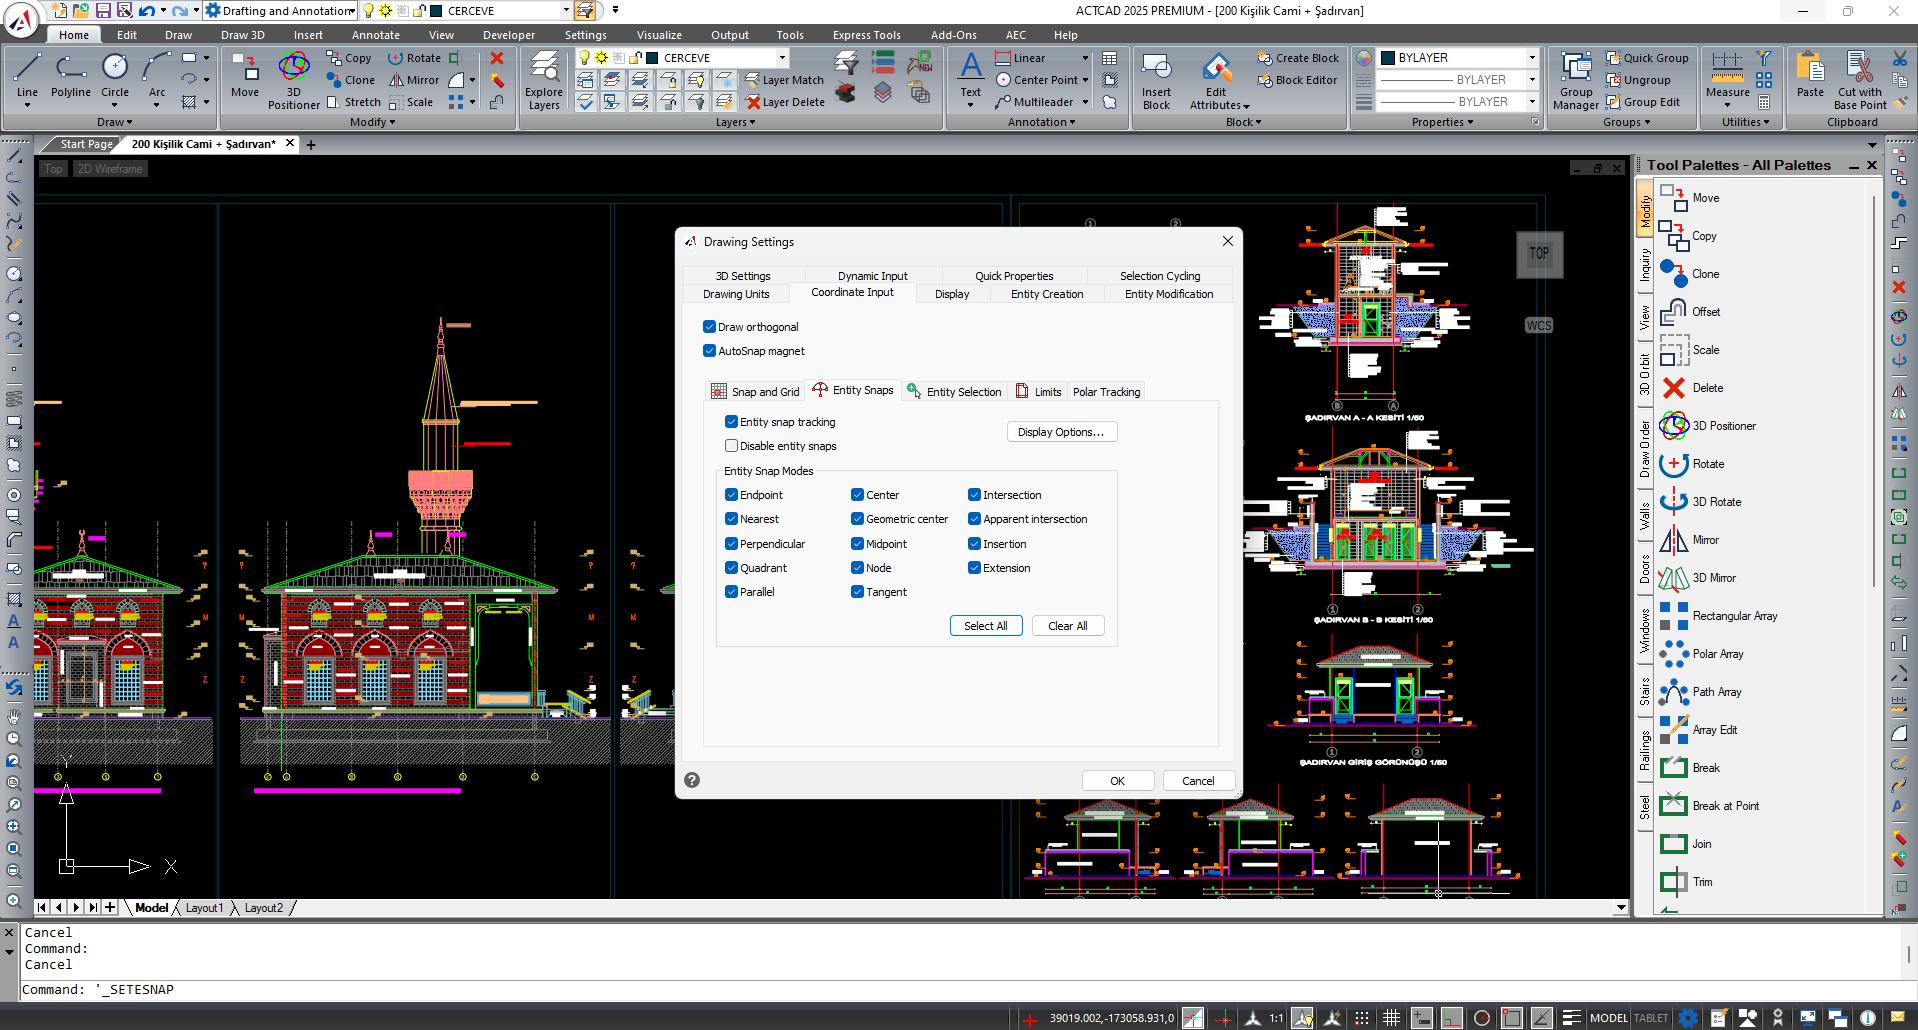1918x1030 pixels.
Task: Confirm Drawing Settings with OK
Action: [x=1118, y=781]
